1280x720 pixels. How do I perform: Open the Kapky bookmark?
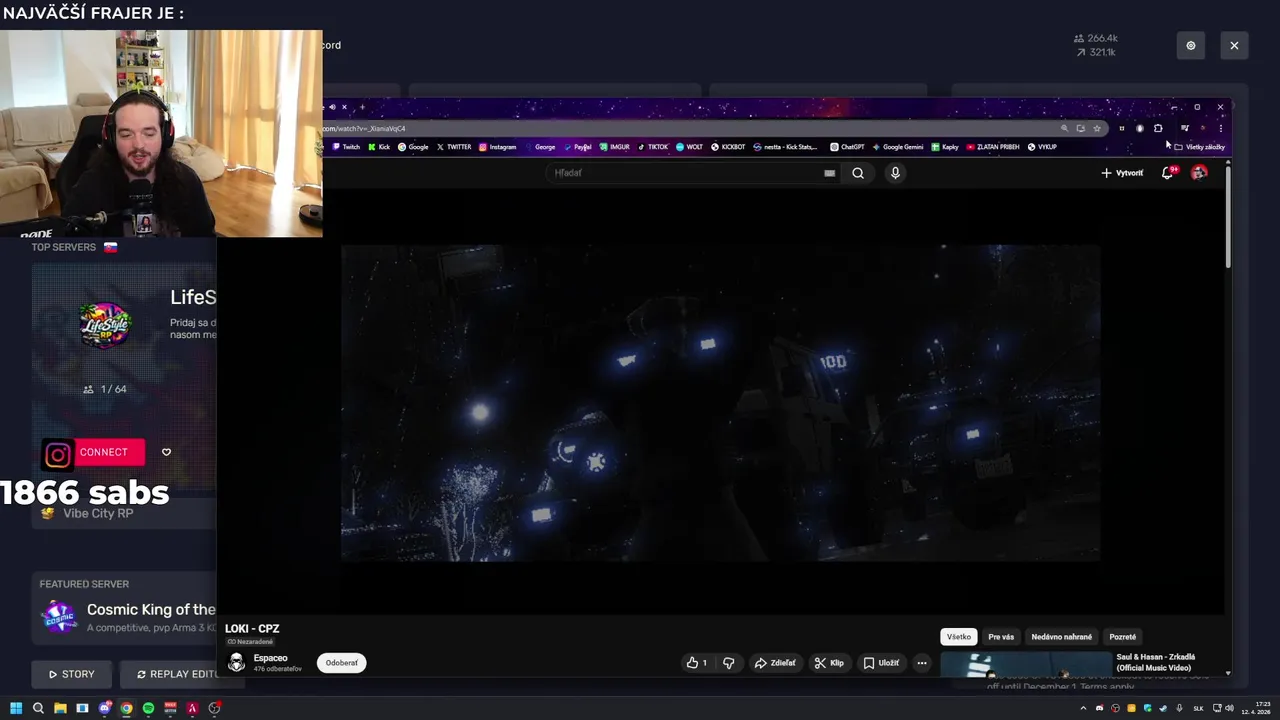945,147
